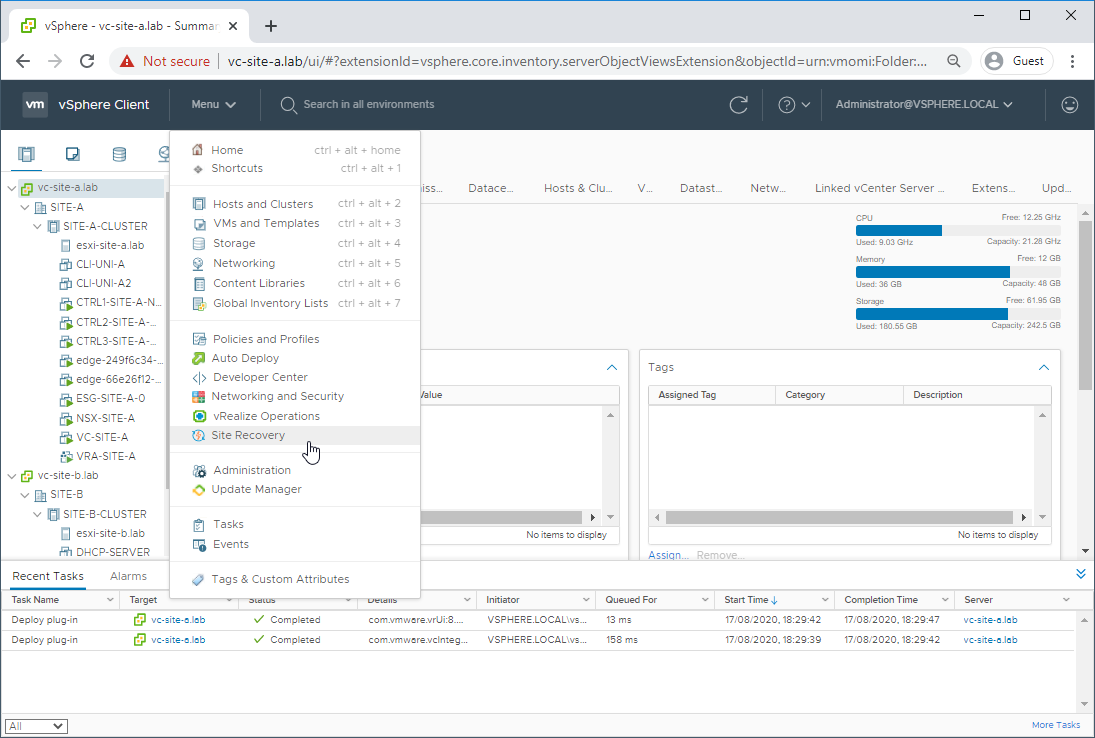Open Auto Deploy from menu

click(x=295, y=358)
